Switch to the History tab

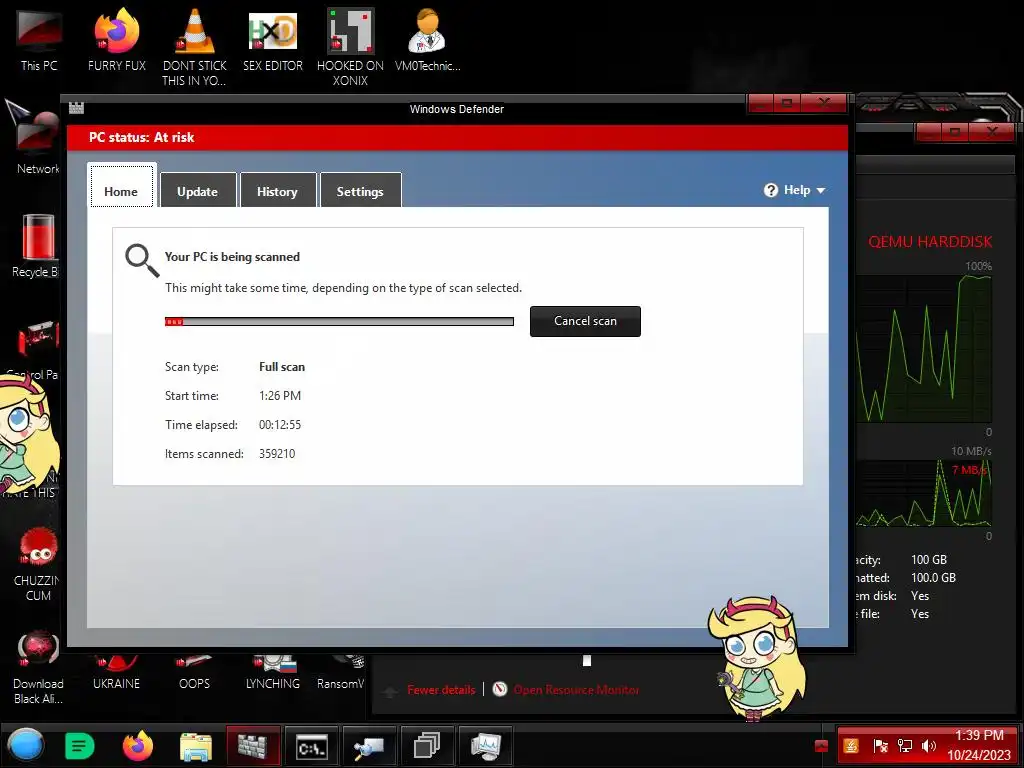(278, 190)
